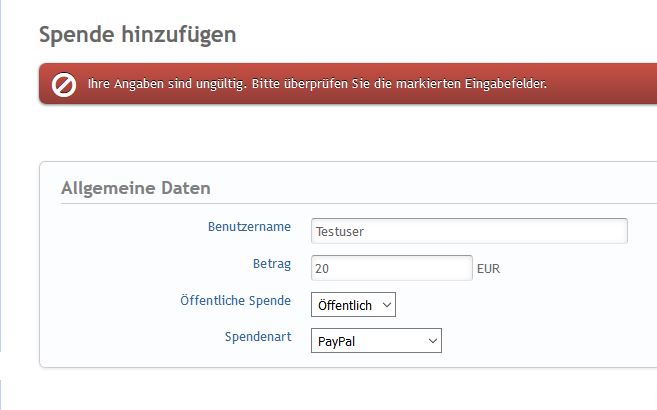The width and height of the screenshot is (657, 410).
Task: Focus the Betrag amount input field
Action: pos(391,268)
